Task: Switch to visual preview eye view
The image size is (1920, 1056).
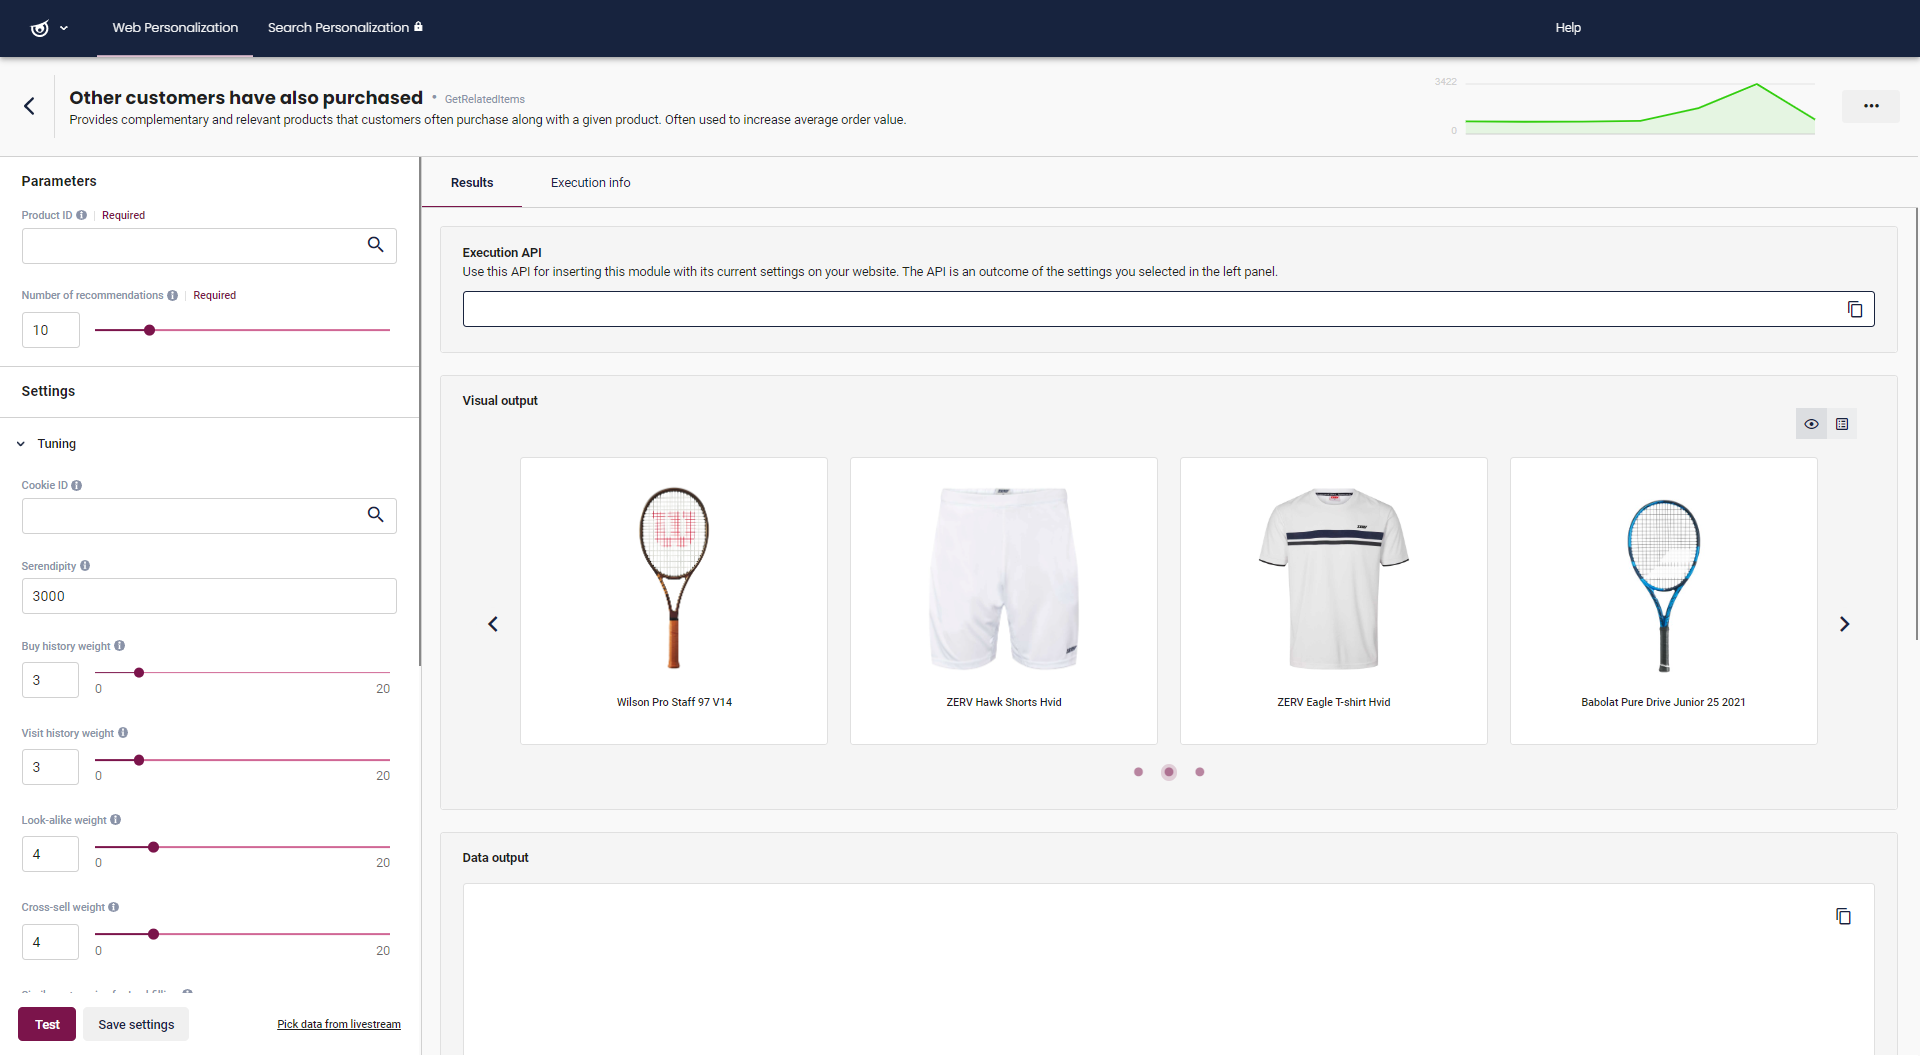Action: pyautogui.click(x=1811, y=424)
